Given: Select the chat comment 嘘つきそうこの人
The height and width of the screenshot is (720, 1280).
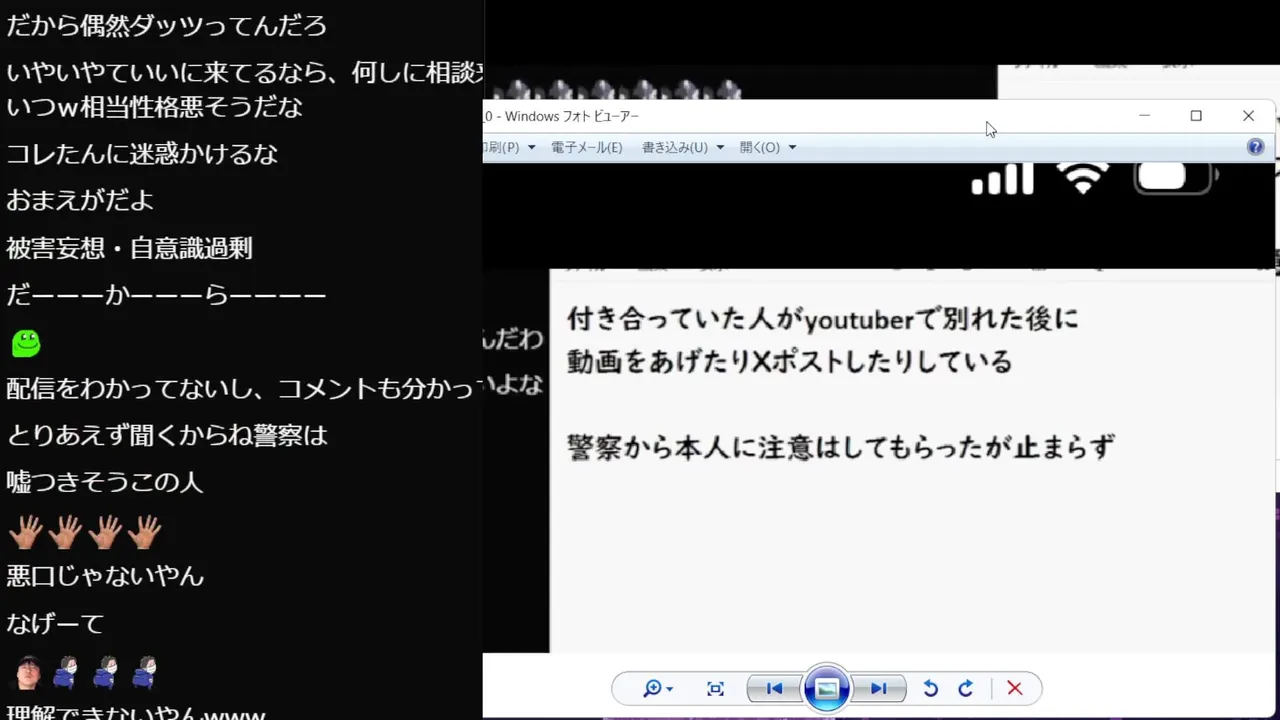Looking at the screenshot, I should [105, 482].
